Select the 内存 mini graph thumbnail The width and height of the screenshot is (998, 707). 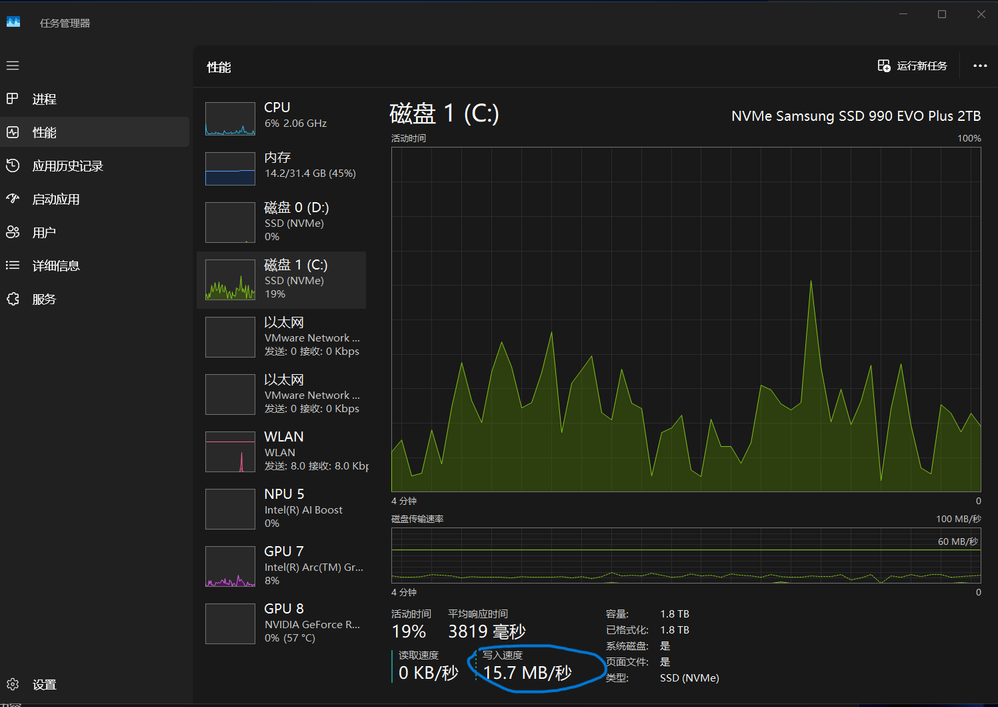(x=230, y=169)
